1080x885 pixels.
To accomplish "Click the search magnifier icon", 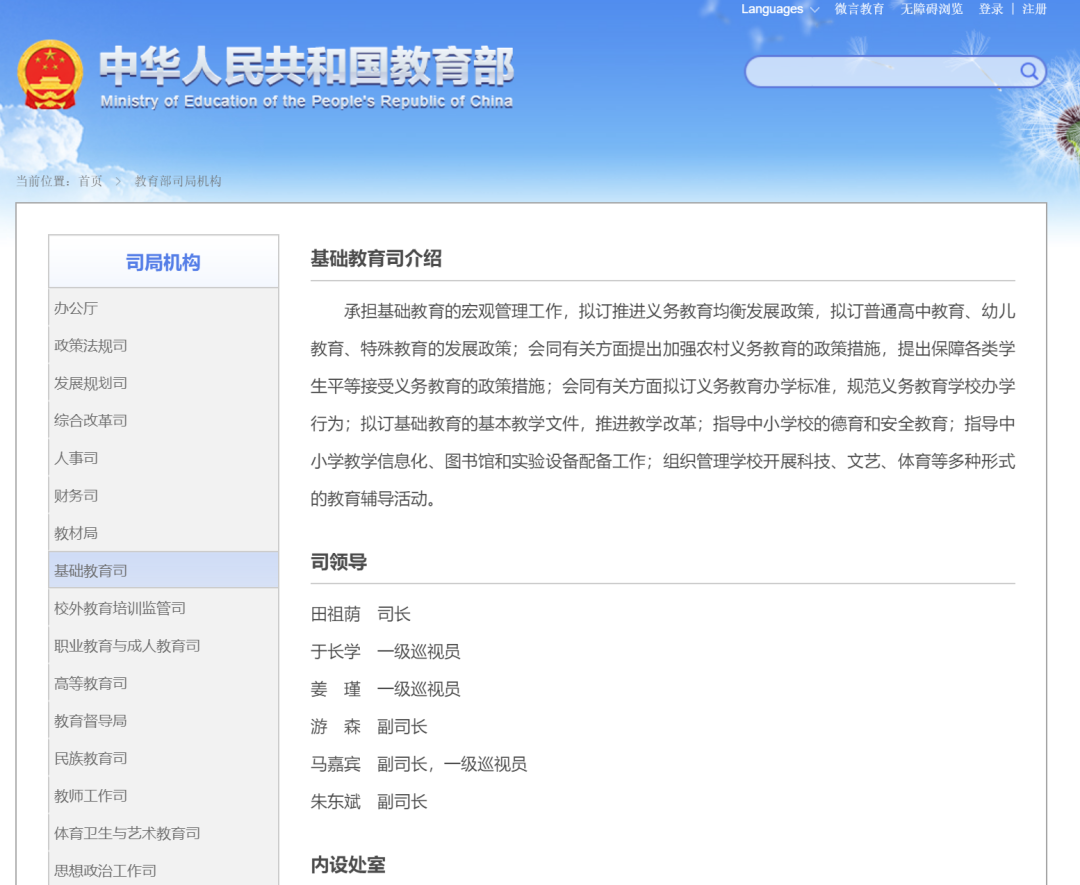I will click(x=1028, y=71).
